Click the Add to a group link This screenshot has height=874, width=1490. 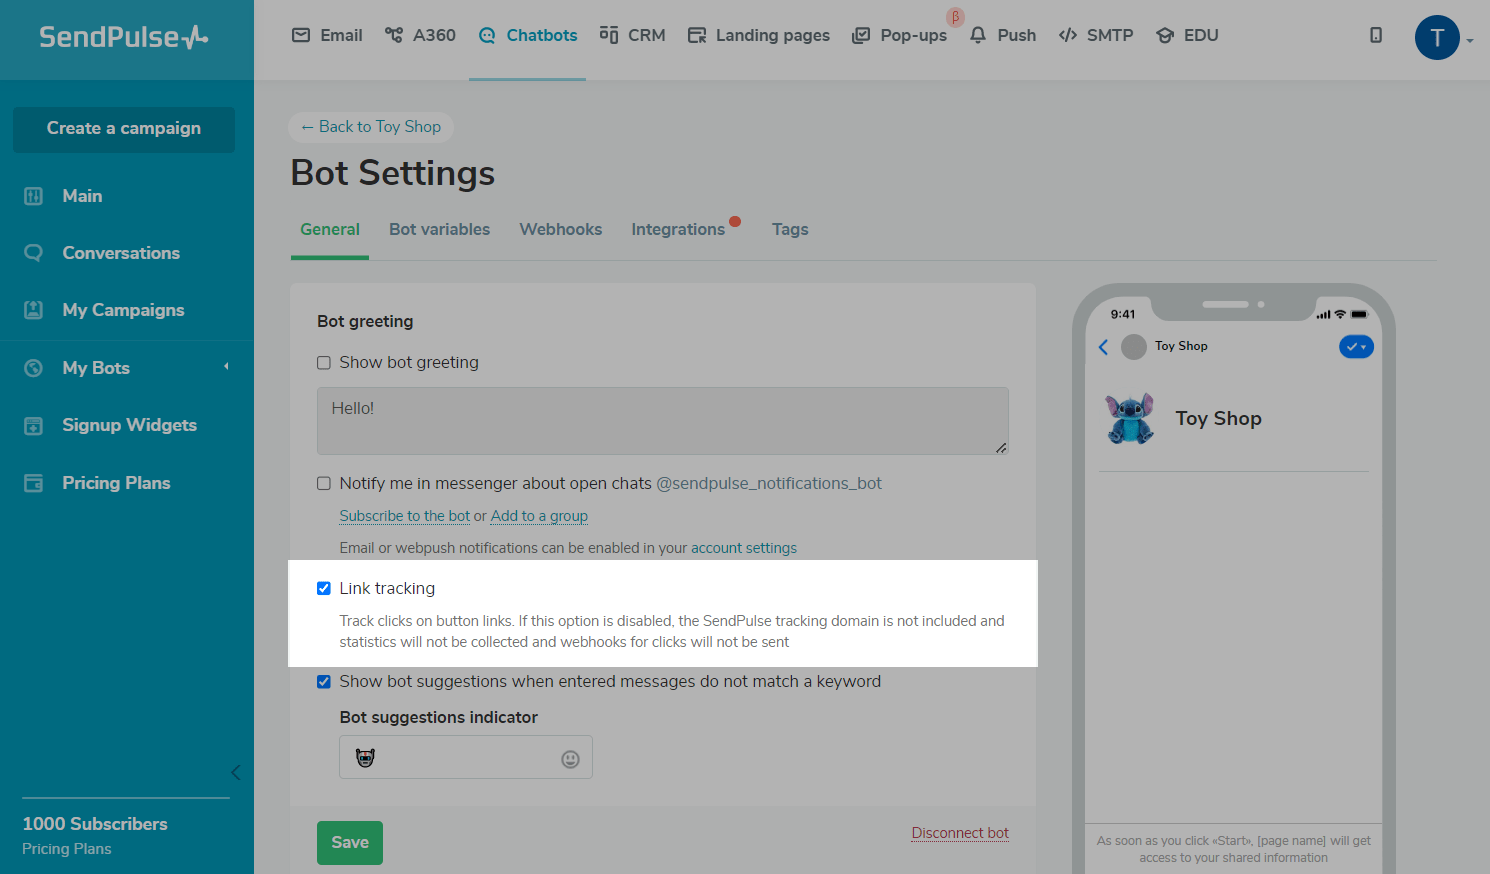tap(539, 516)
